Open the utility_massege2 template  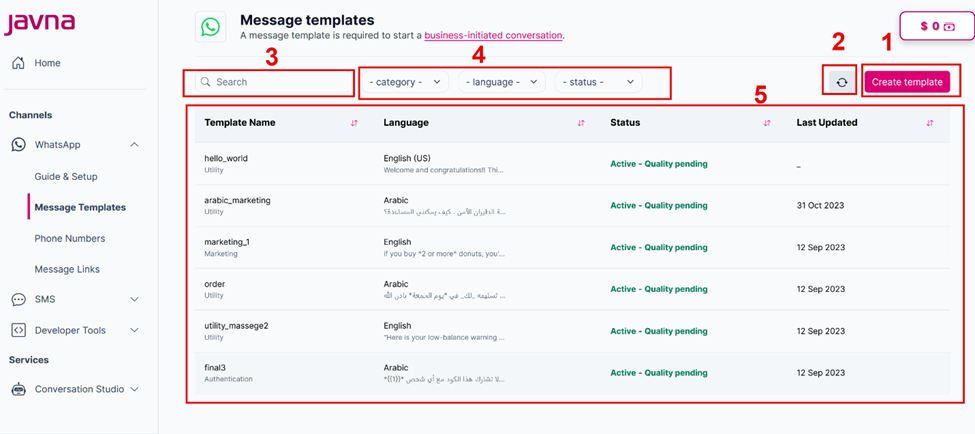tap(236, 326)
